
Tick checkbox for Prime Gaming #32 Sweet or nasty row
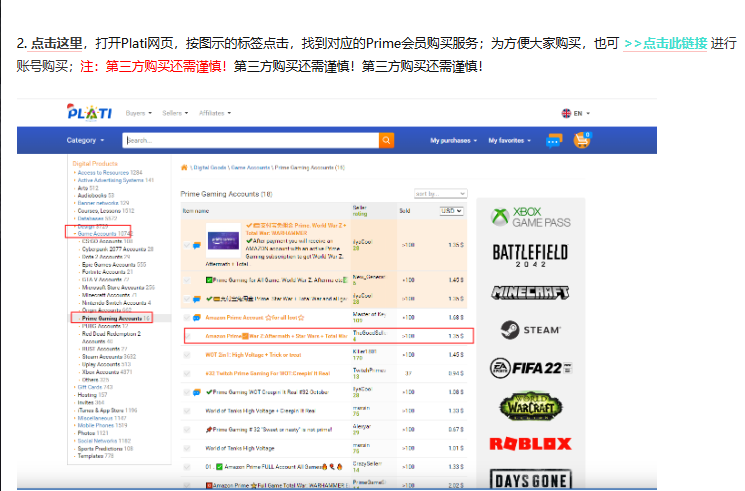pyautogui.click(x=187, y=430)
